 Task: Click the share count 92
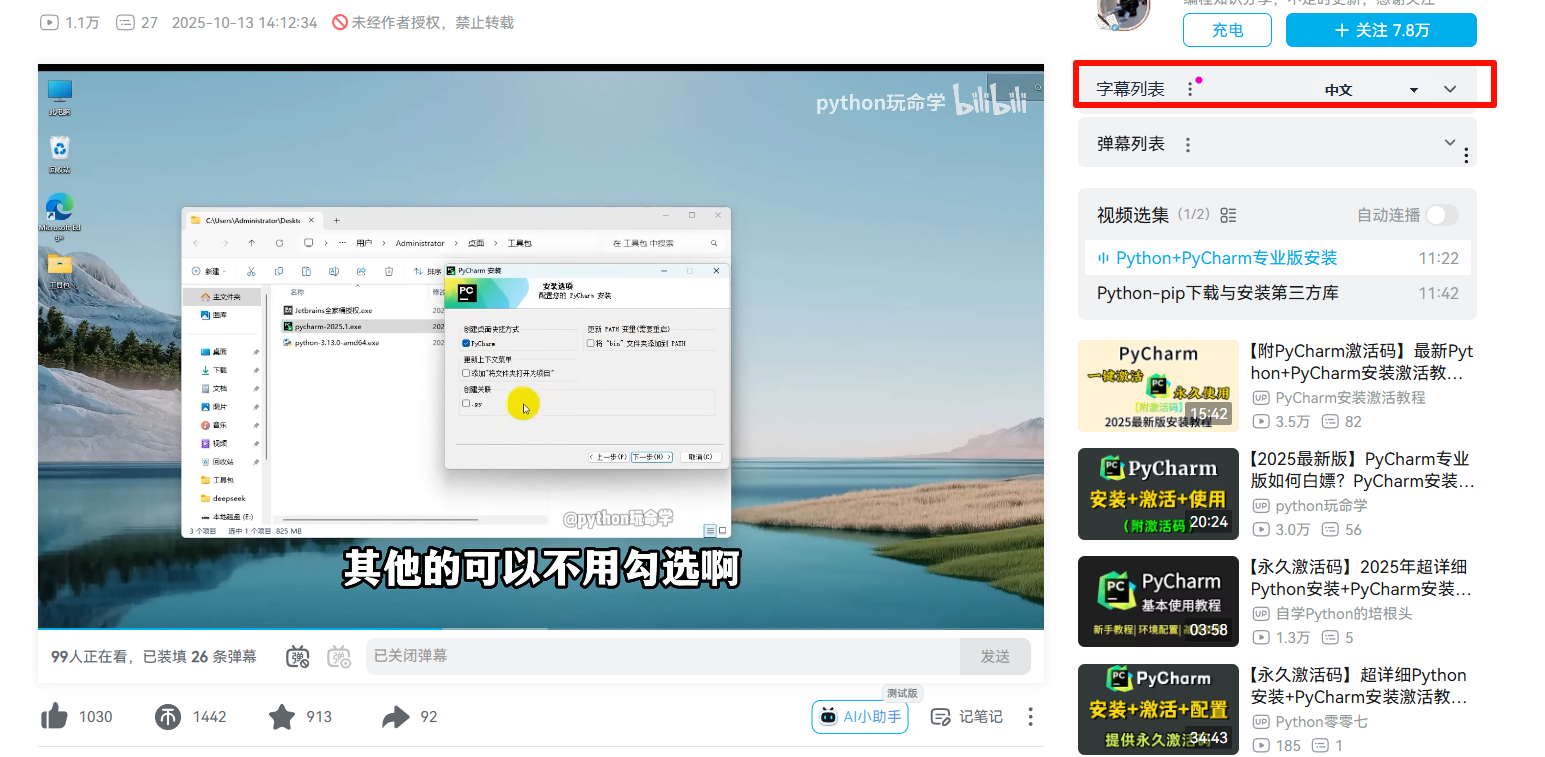(429, 717)
